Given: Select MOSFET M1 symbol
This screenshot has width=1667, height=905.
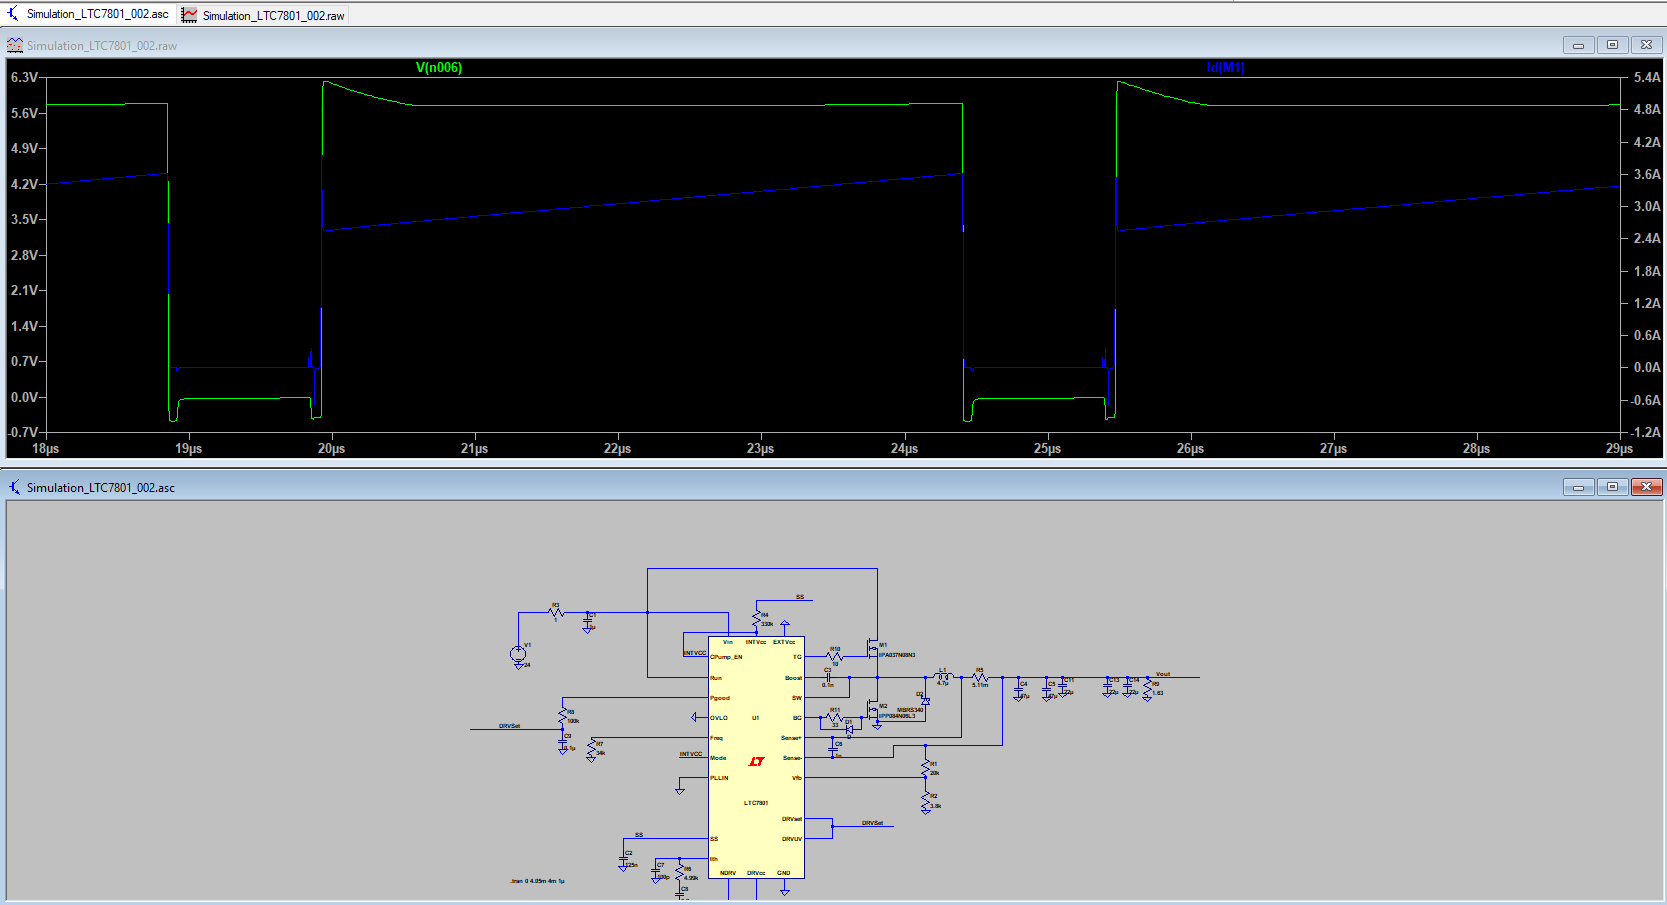Looking at the screenshot, I should tap(874, 650).
